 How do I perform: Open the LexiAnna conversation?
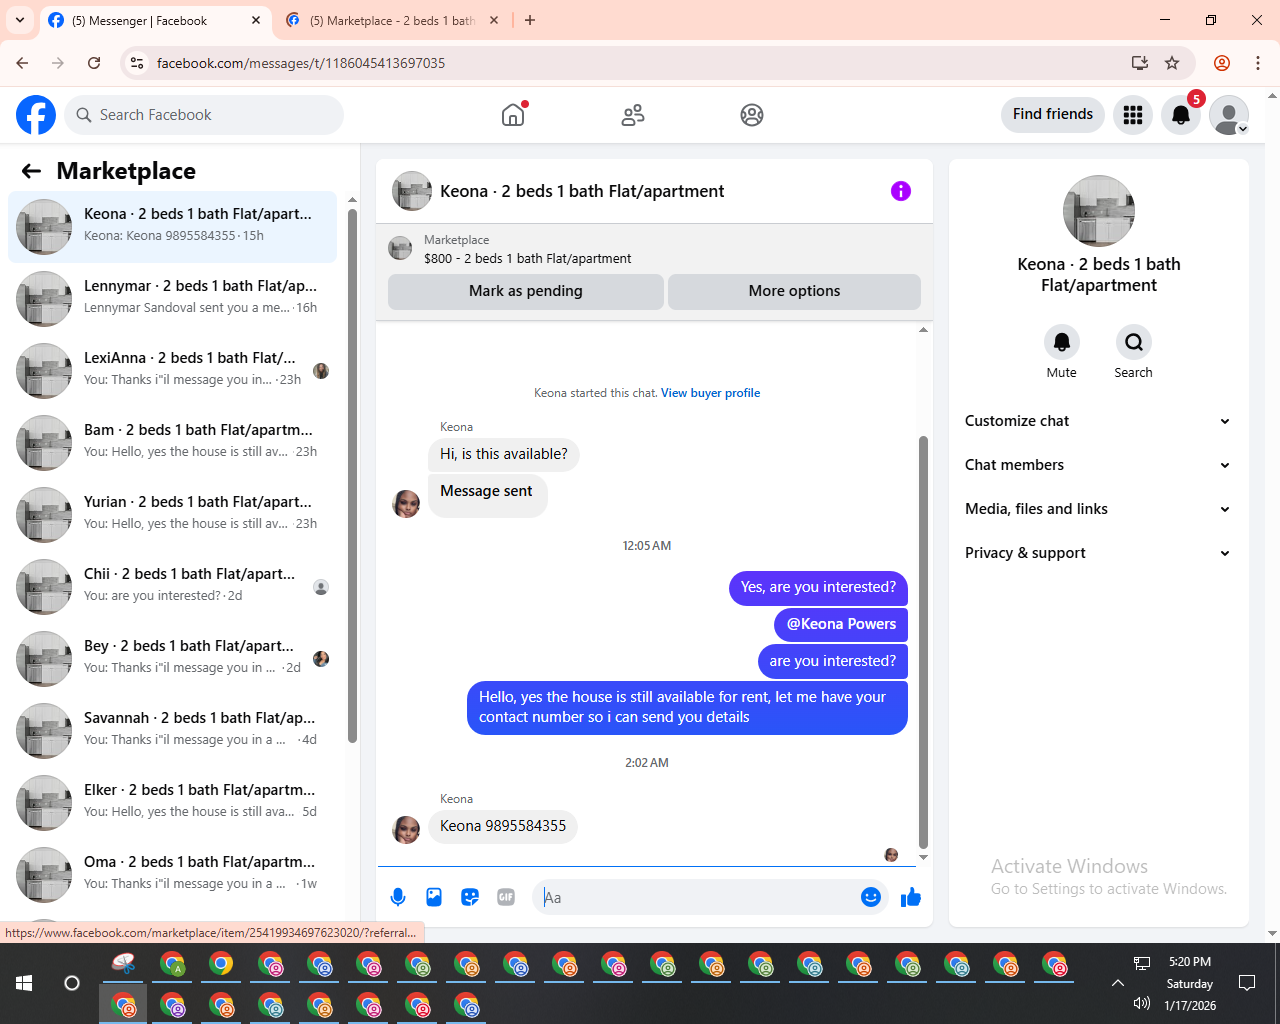pyautogui.click(x=172, y=370)
